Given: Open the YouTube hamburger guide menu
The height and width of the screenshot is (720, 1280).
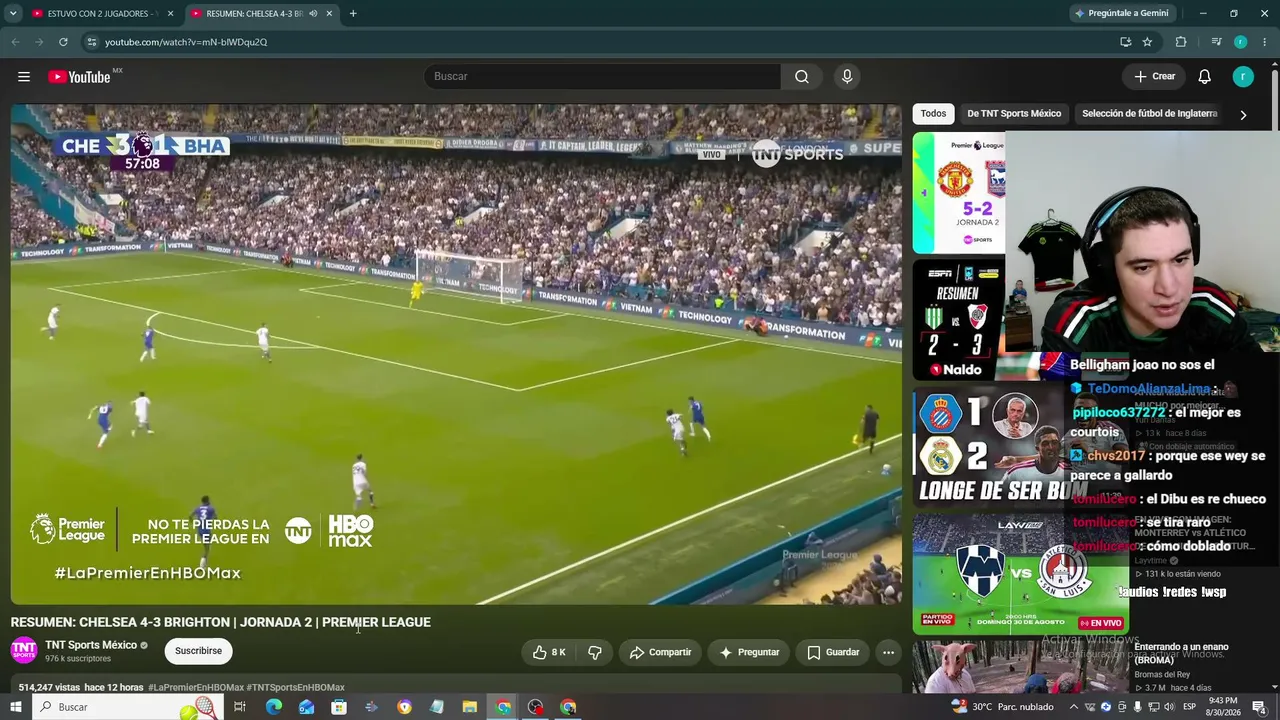Looking at the screenshot, I should [24, 77].
